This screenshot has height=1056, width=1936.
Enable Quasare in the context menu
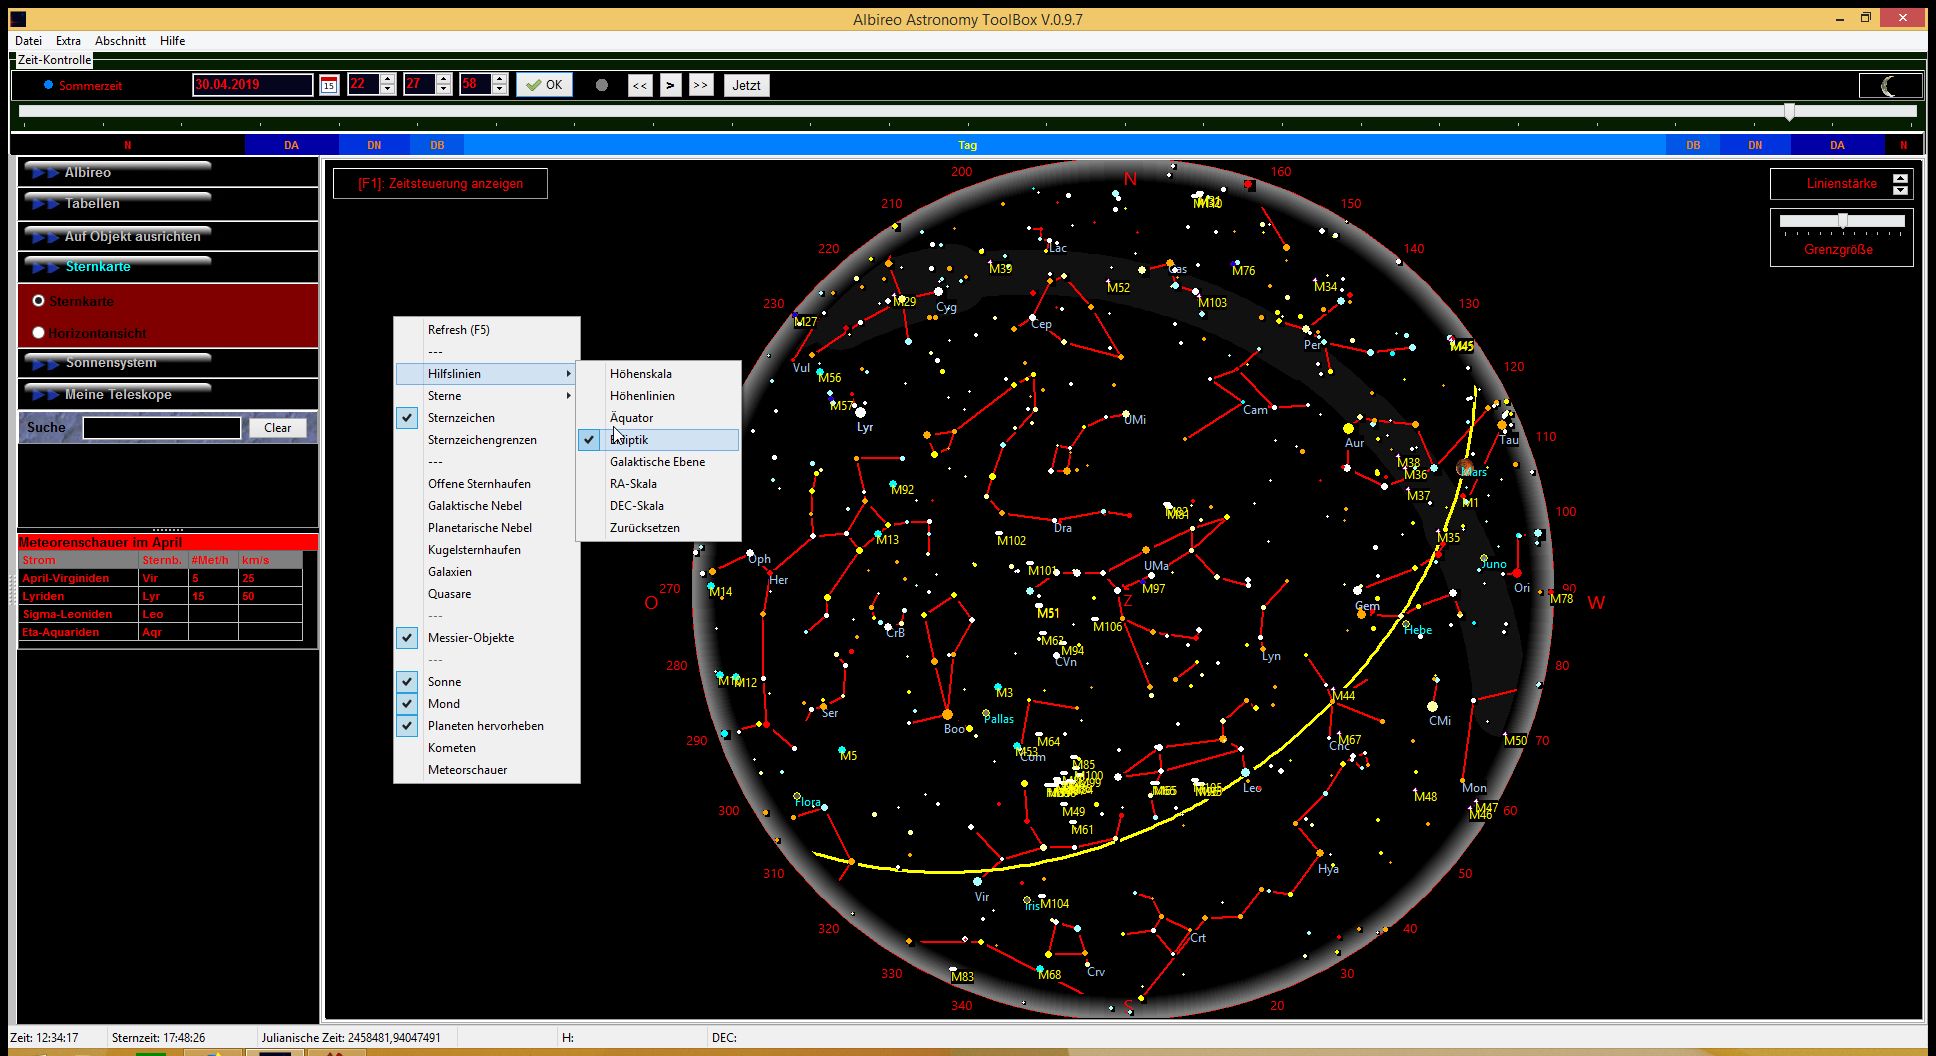pos(487,594)
